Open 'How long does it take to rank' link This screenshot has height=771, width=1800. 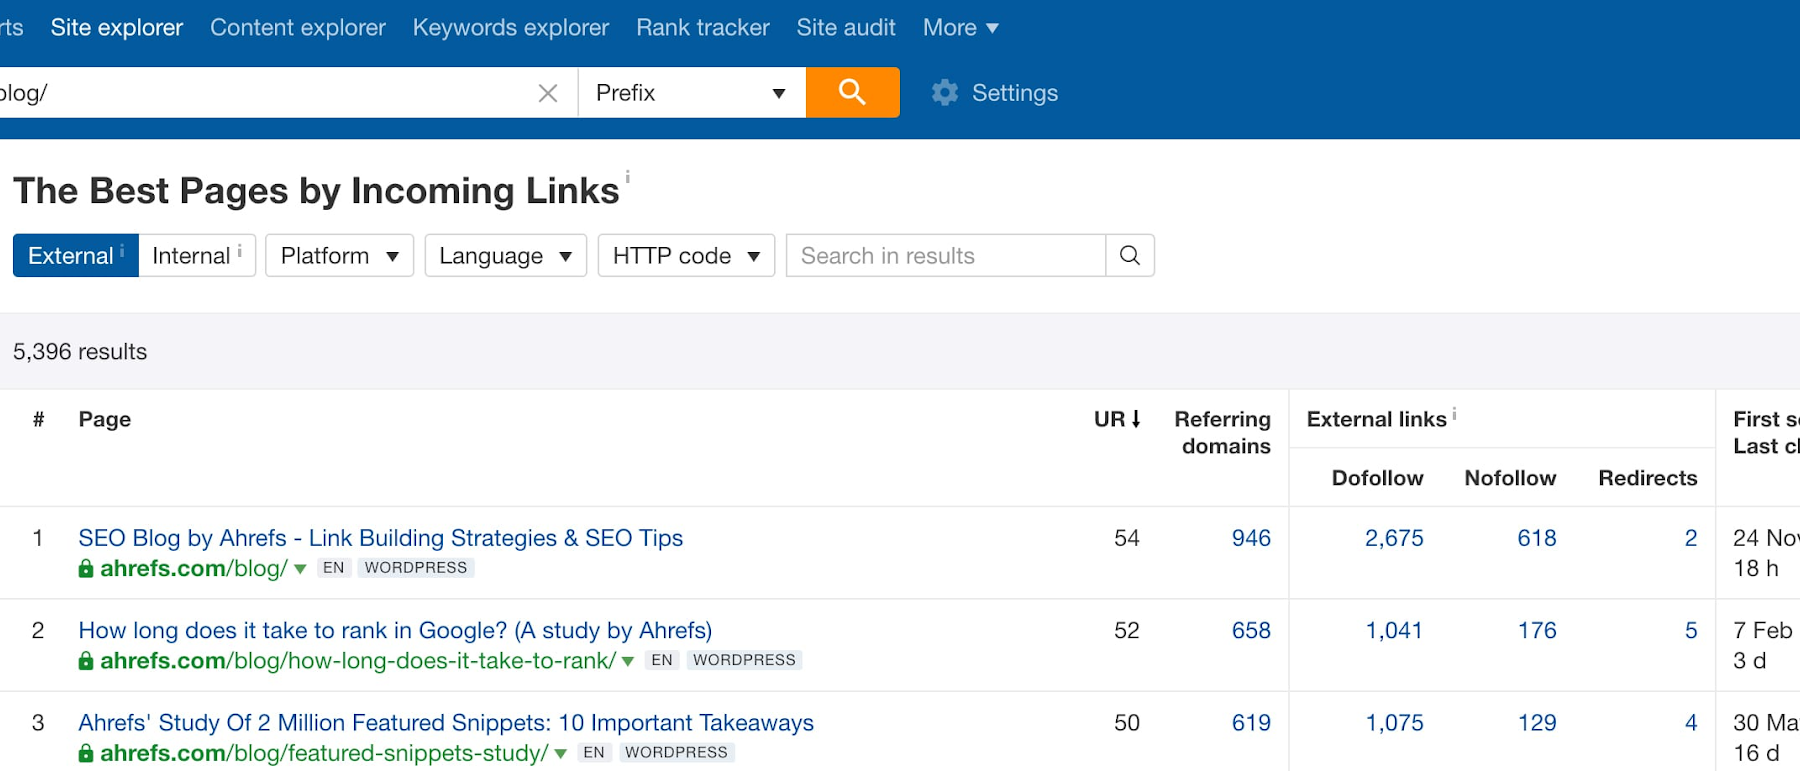pyautogui.click(x=395, y=631)
